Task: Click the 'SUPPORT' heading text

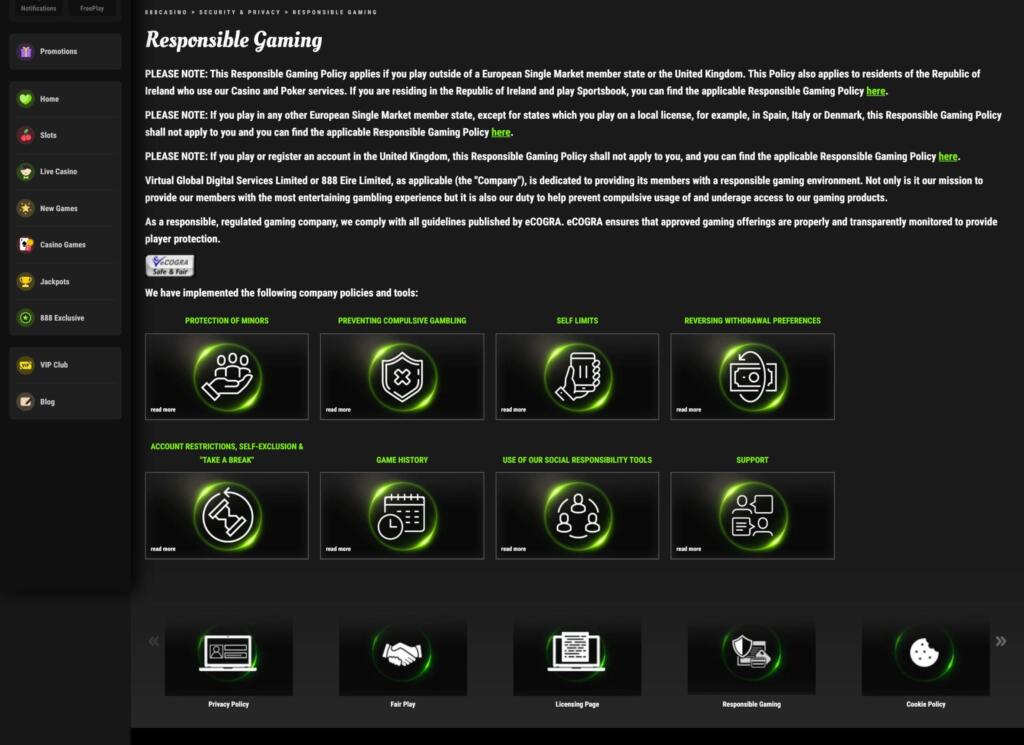Action: click(x=752, y=460)
